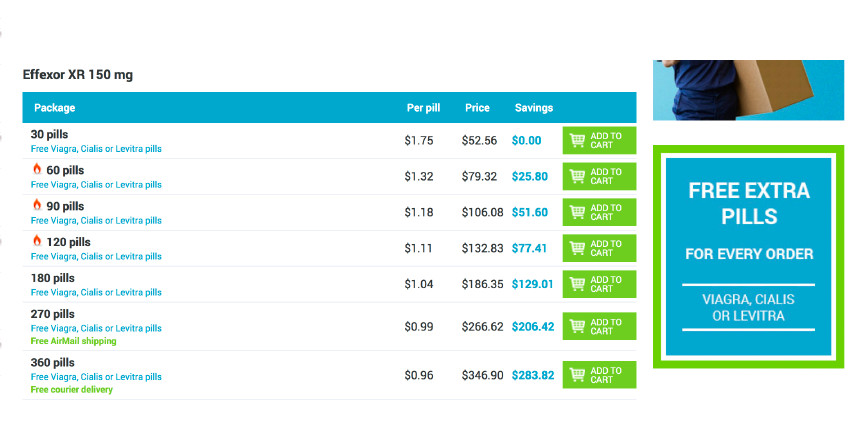Click the $1.04 per pill value
The width and height of the screenshot is (861, 432).
coord(419,284)
